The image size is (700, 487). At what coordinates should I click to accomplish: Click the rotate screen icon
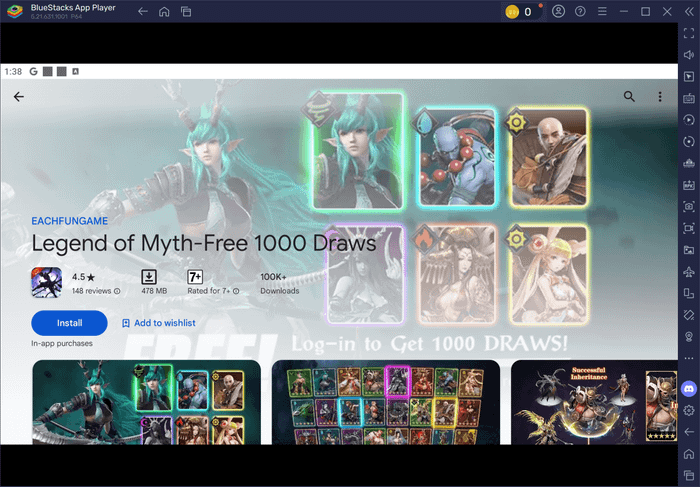pos(689,293)
